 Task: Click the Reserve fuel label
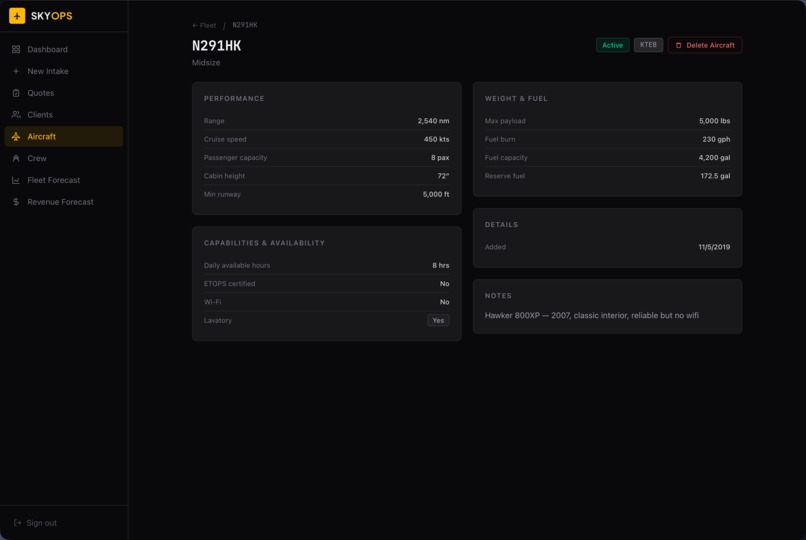point(505,176)
